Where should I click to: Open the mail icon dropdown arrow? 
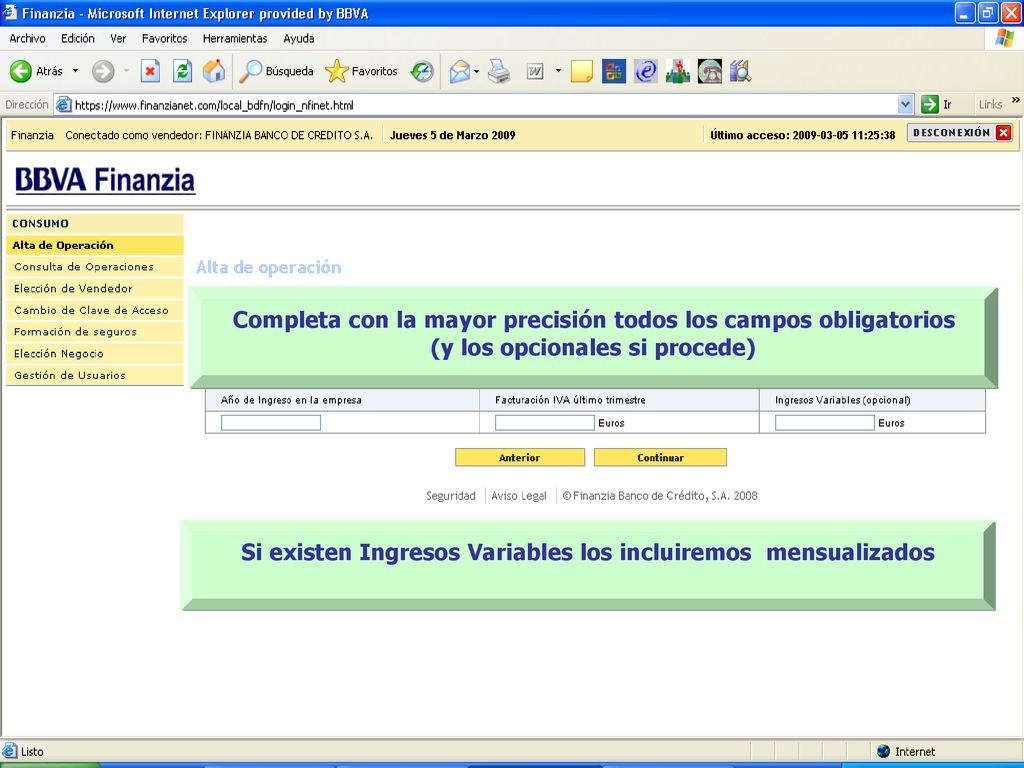click(x=477, y=71)
